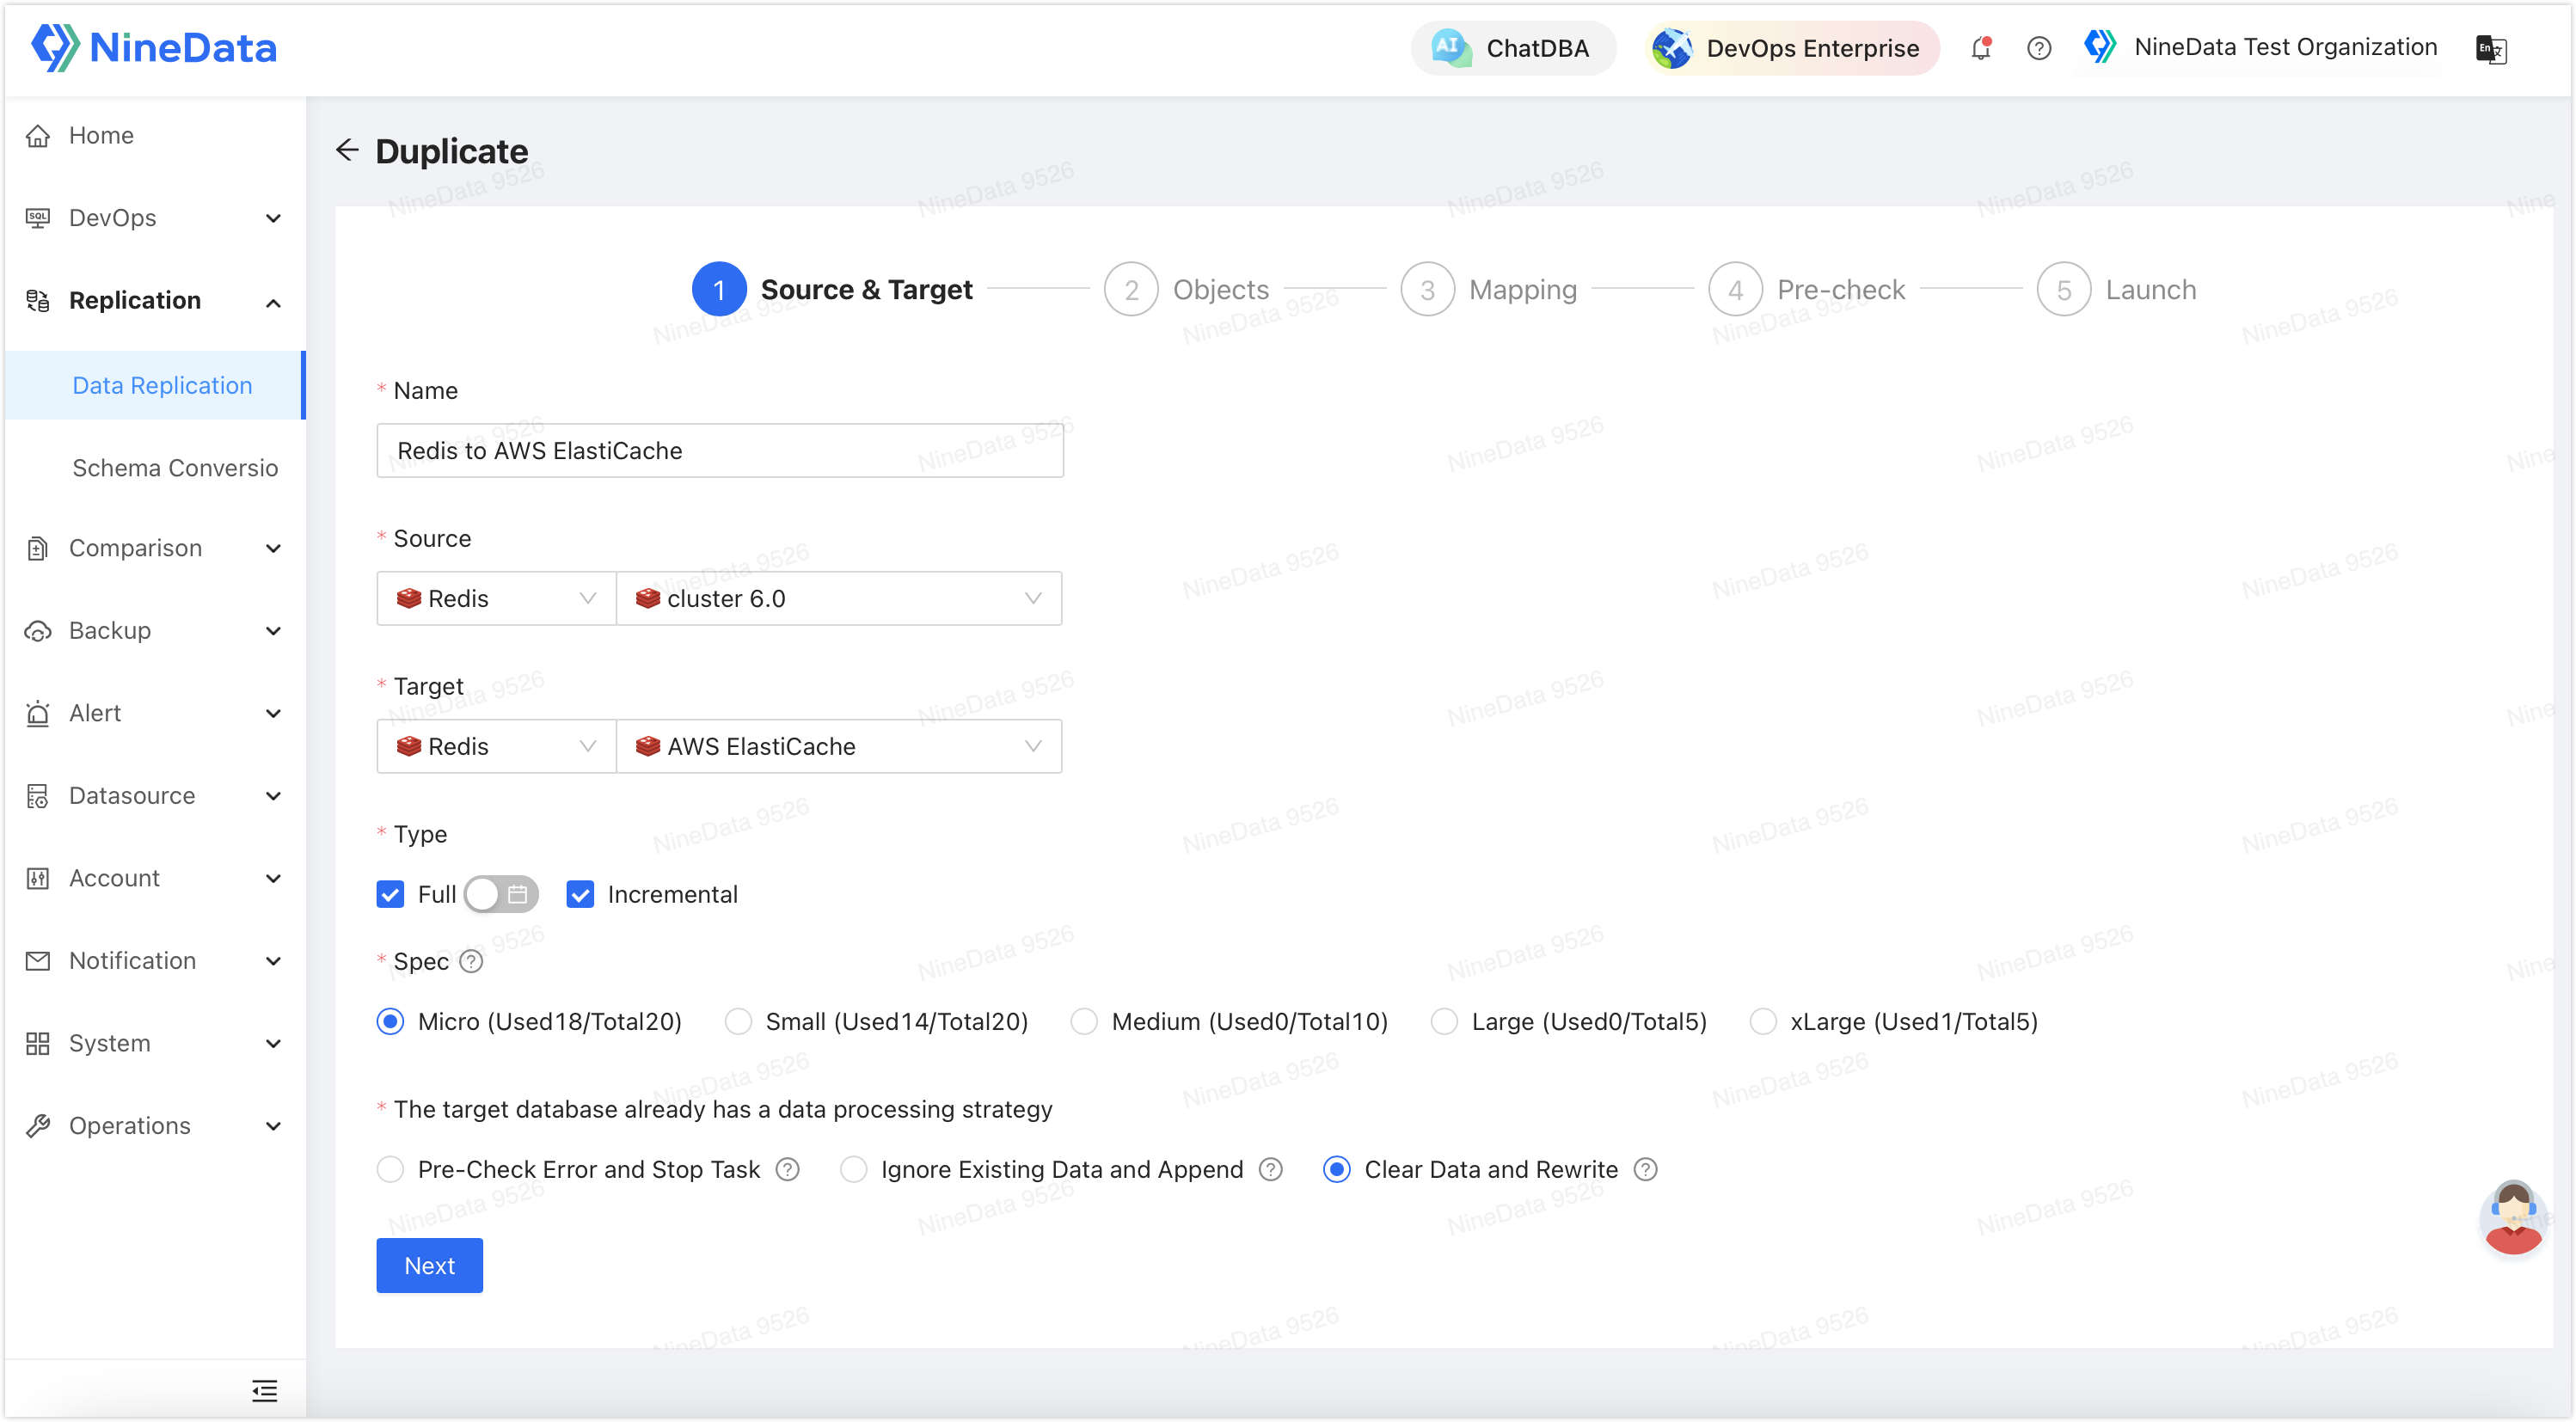Expand the DevOps menu chevron
2576x1422 pixels.
[273, 218]
